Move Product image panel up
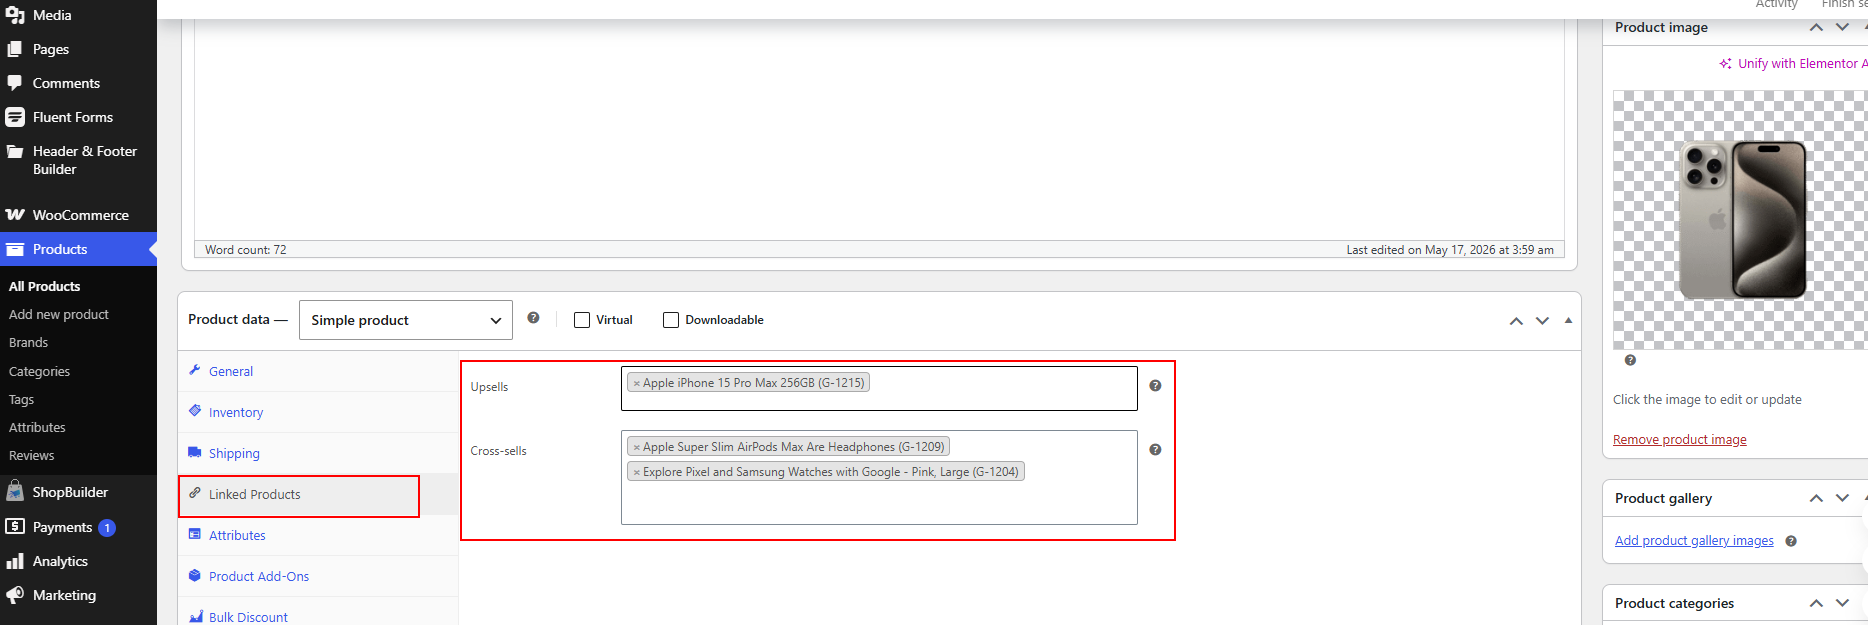This screenshot has width=1868, height=625. (x=1816, y=28)
